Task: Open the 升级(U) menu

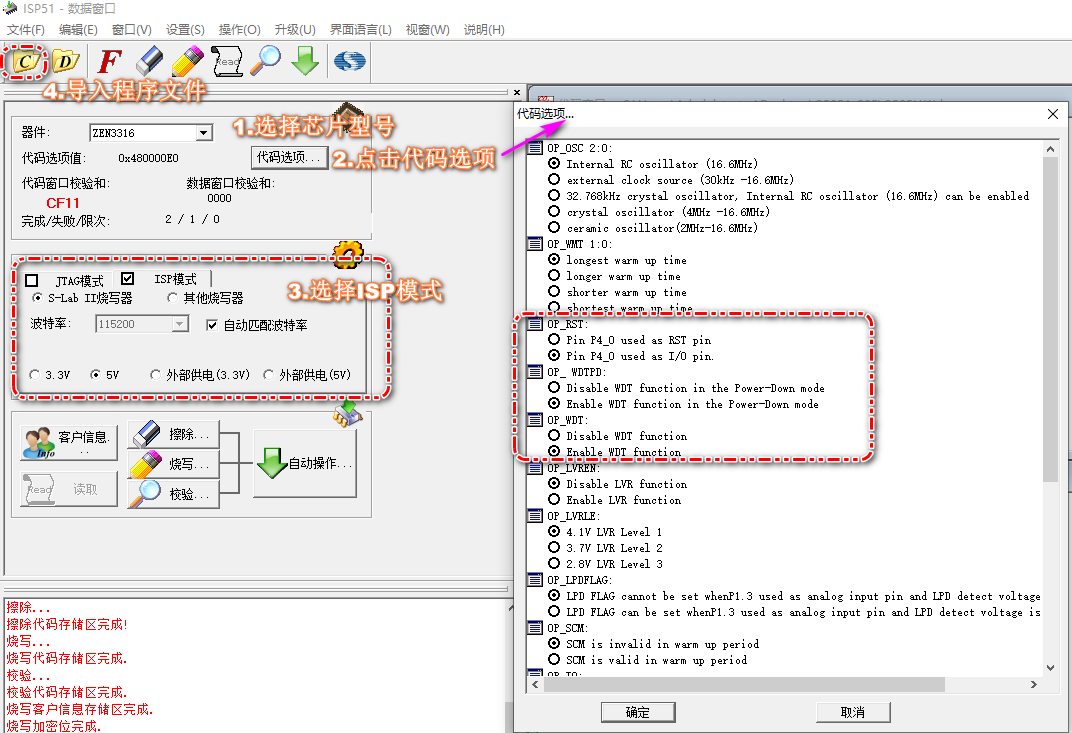Action: (x=295, y=29)
